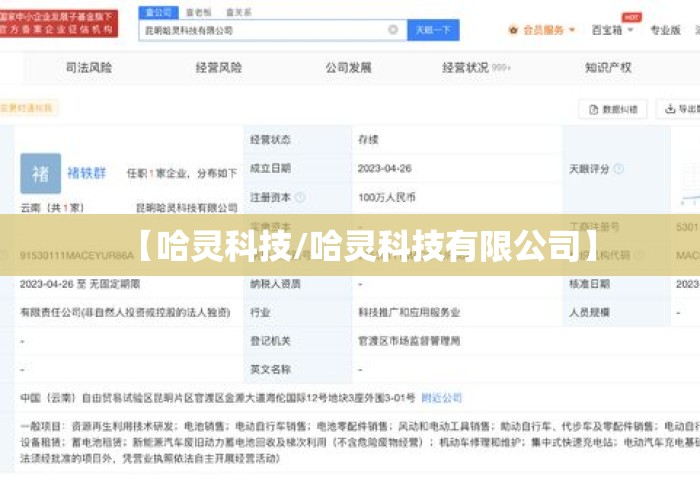Click the 云南（共1家） region label
The height and width of the screenshot is (490, 700).
(x=52, y=208)
